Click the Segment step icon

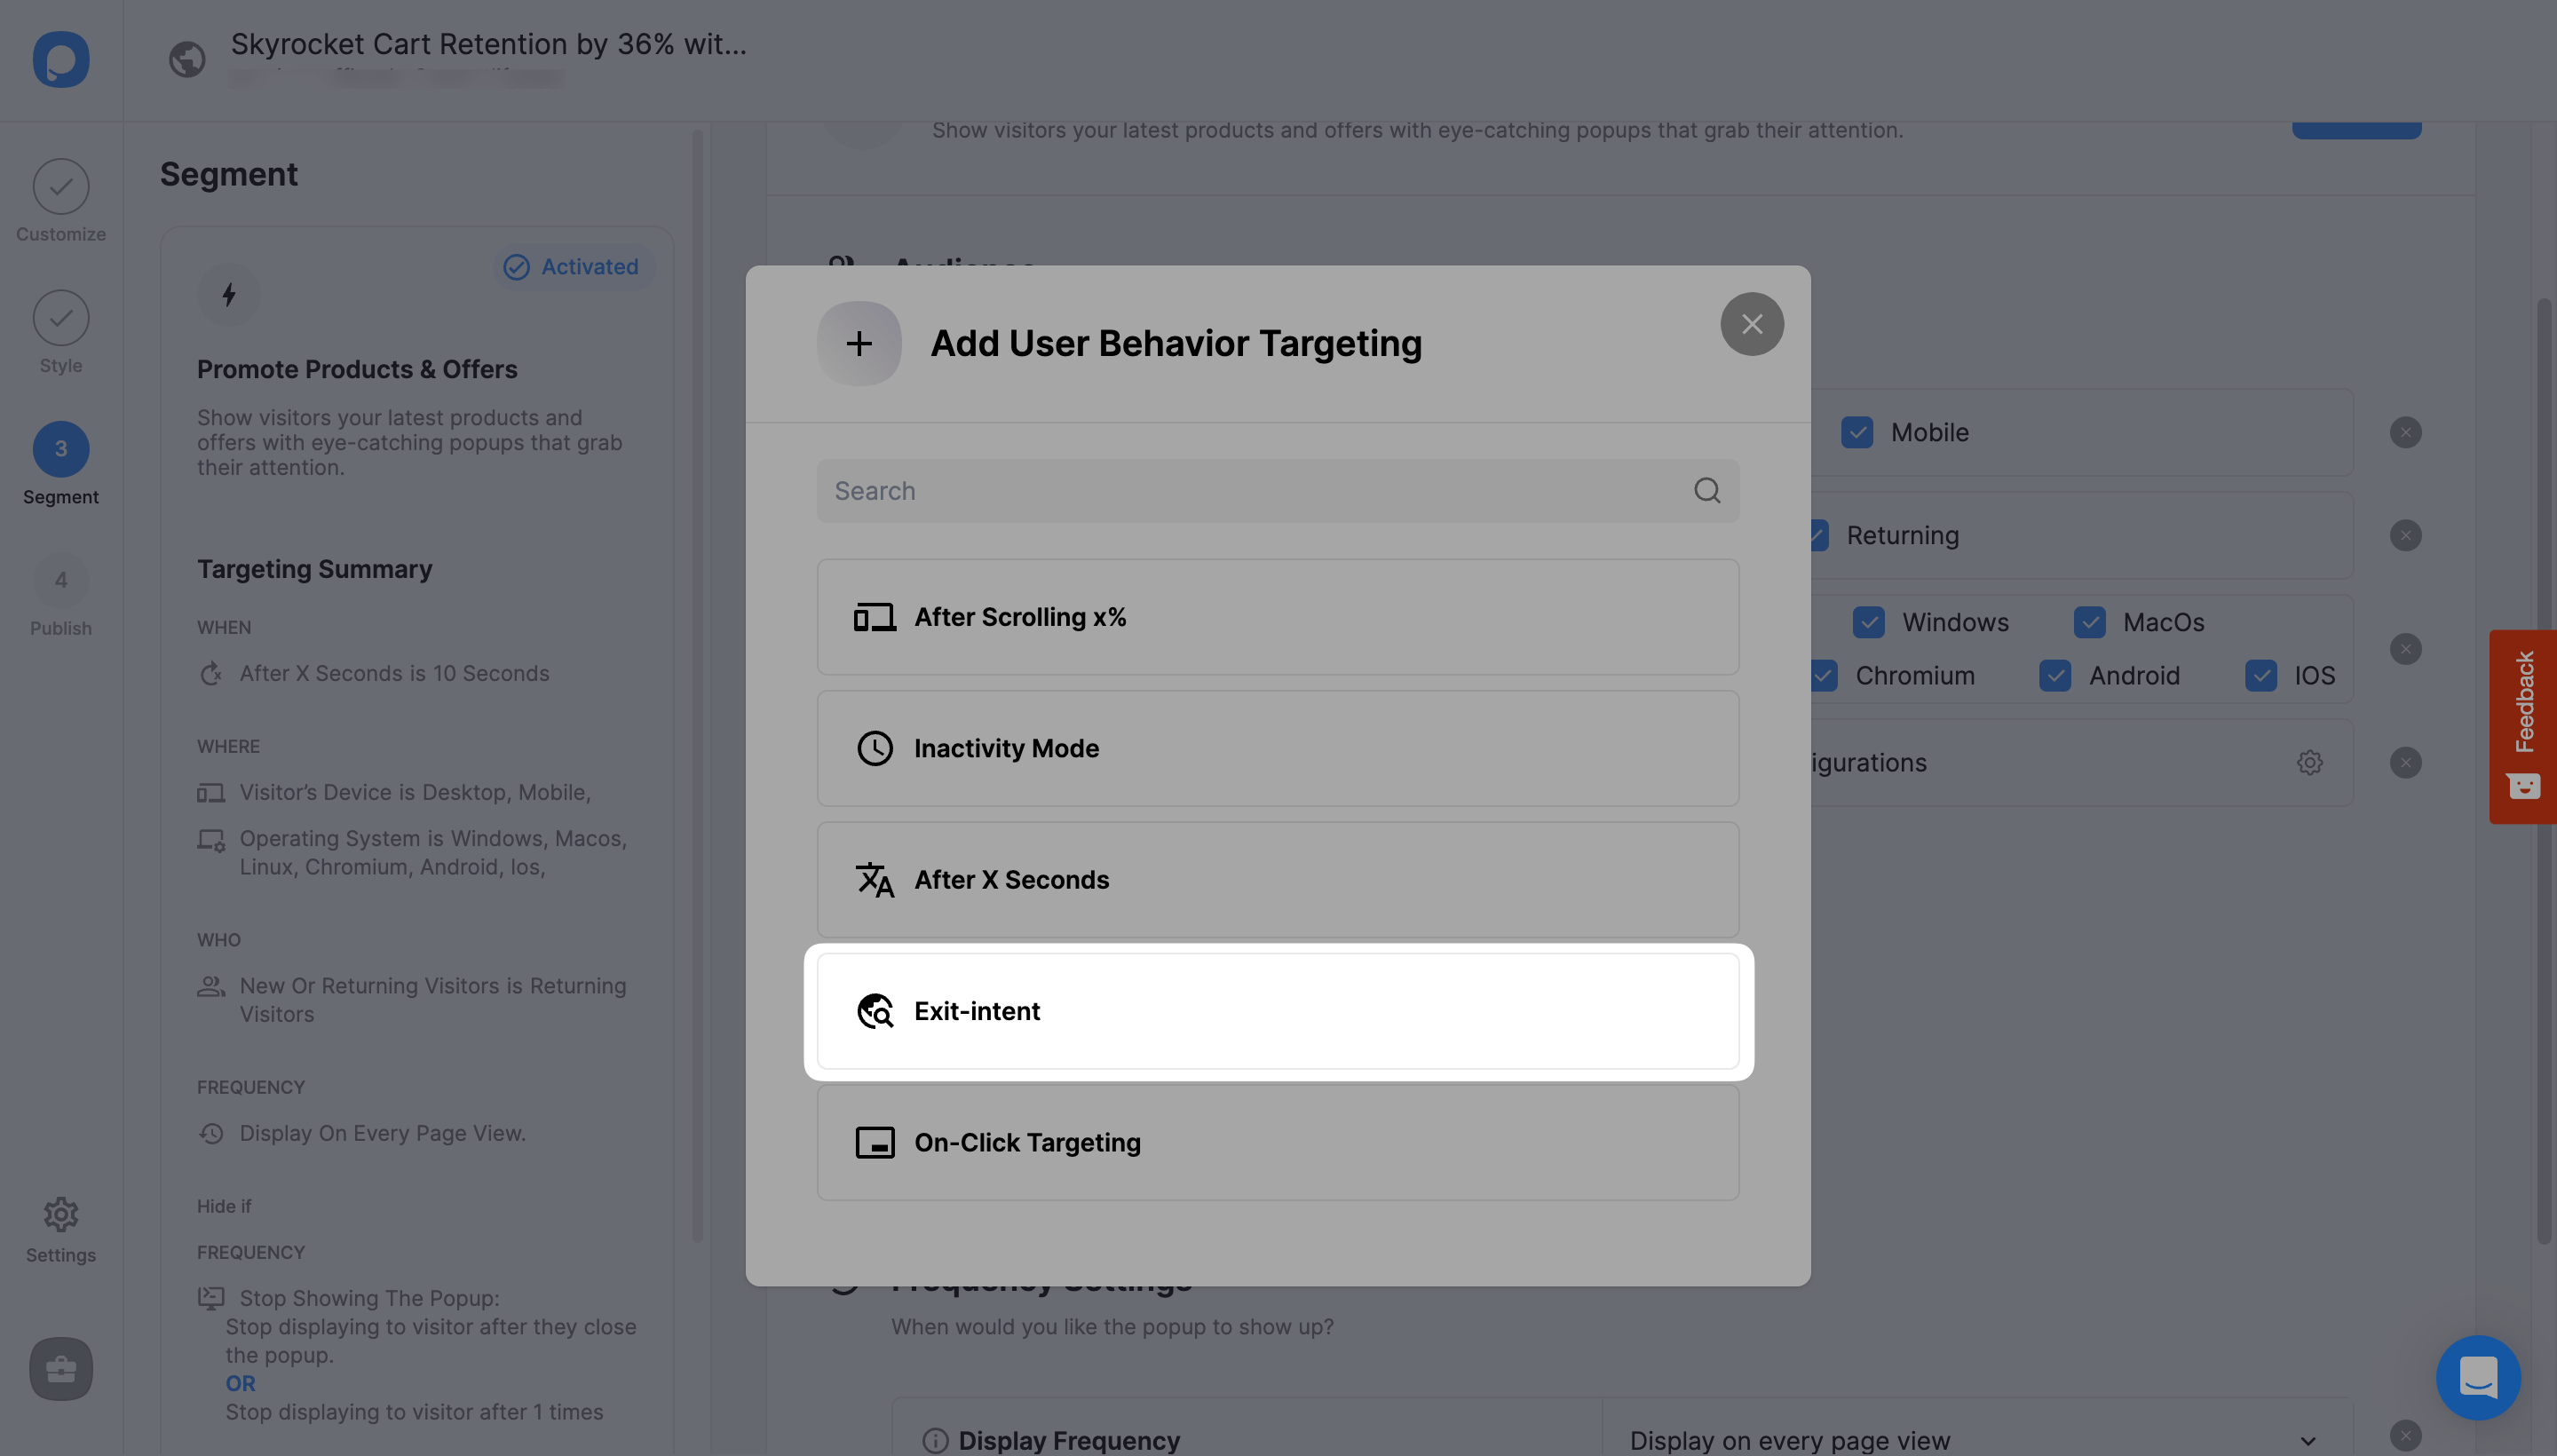coord(61,447)
